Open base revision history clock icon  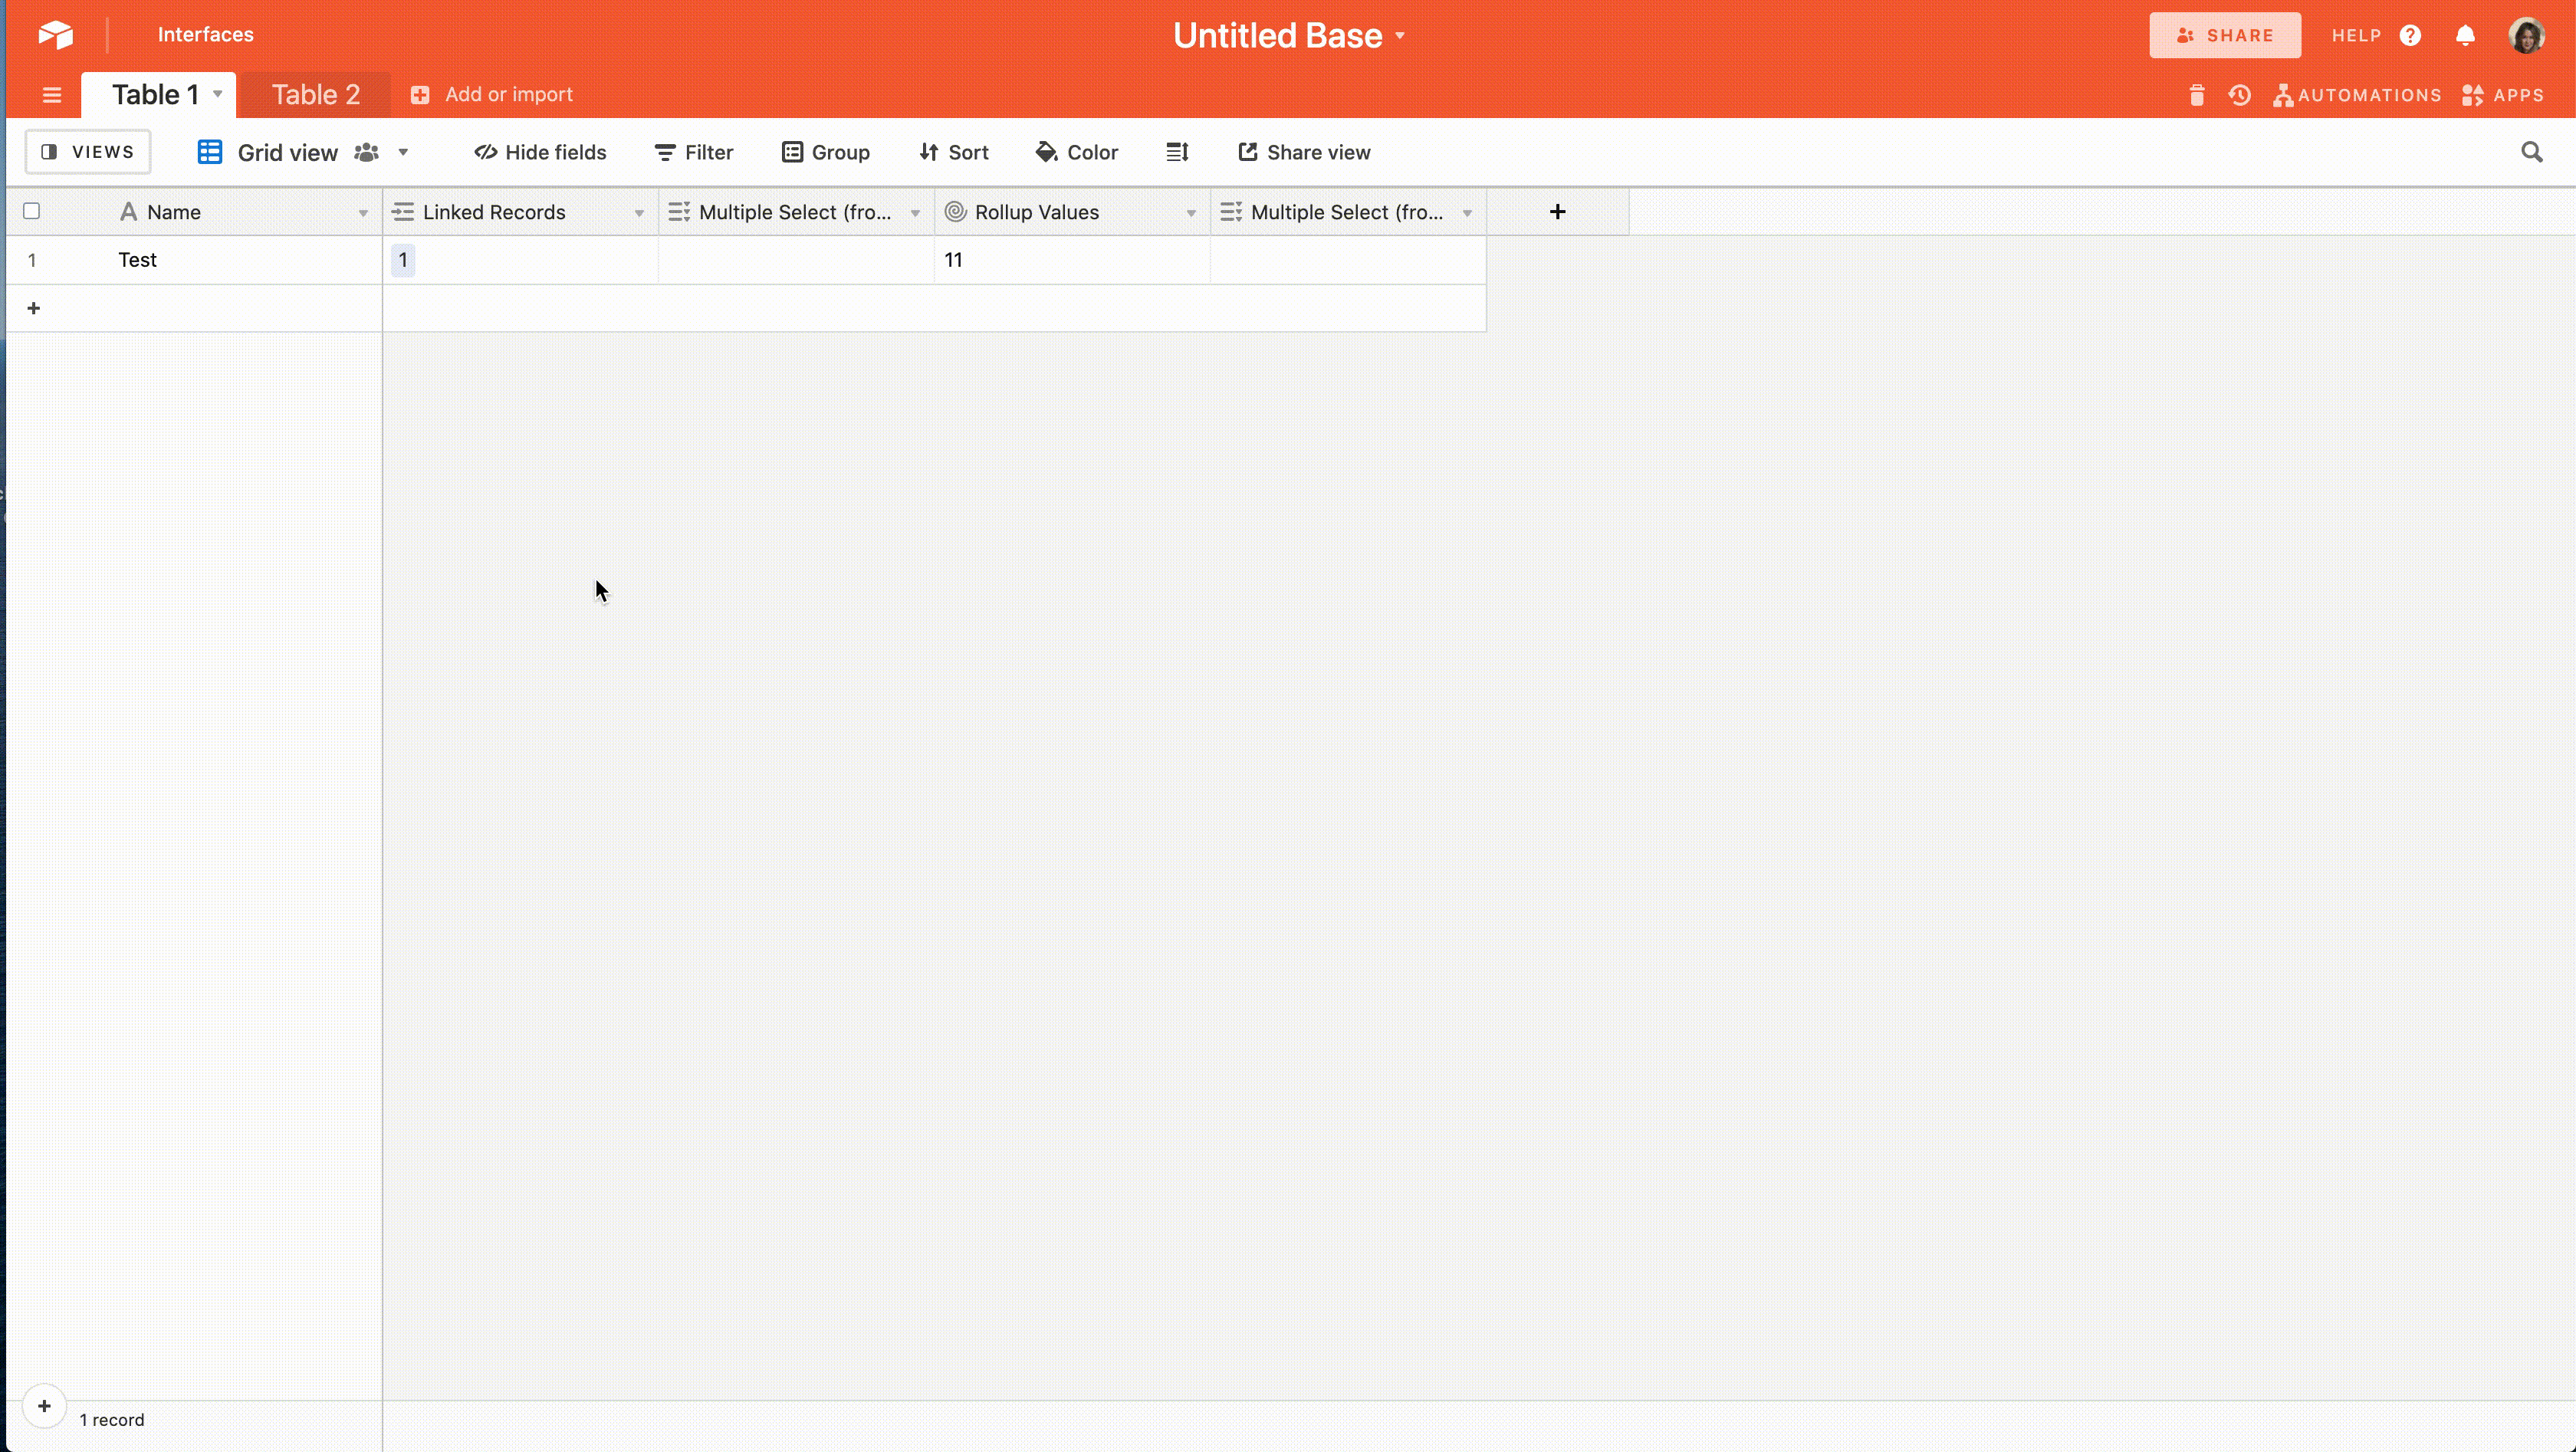click(2239, 95)
